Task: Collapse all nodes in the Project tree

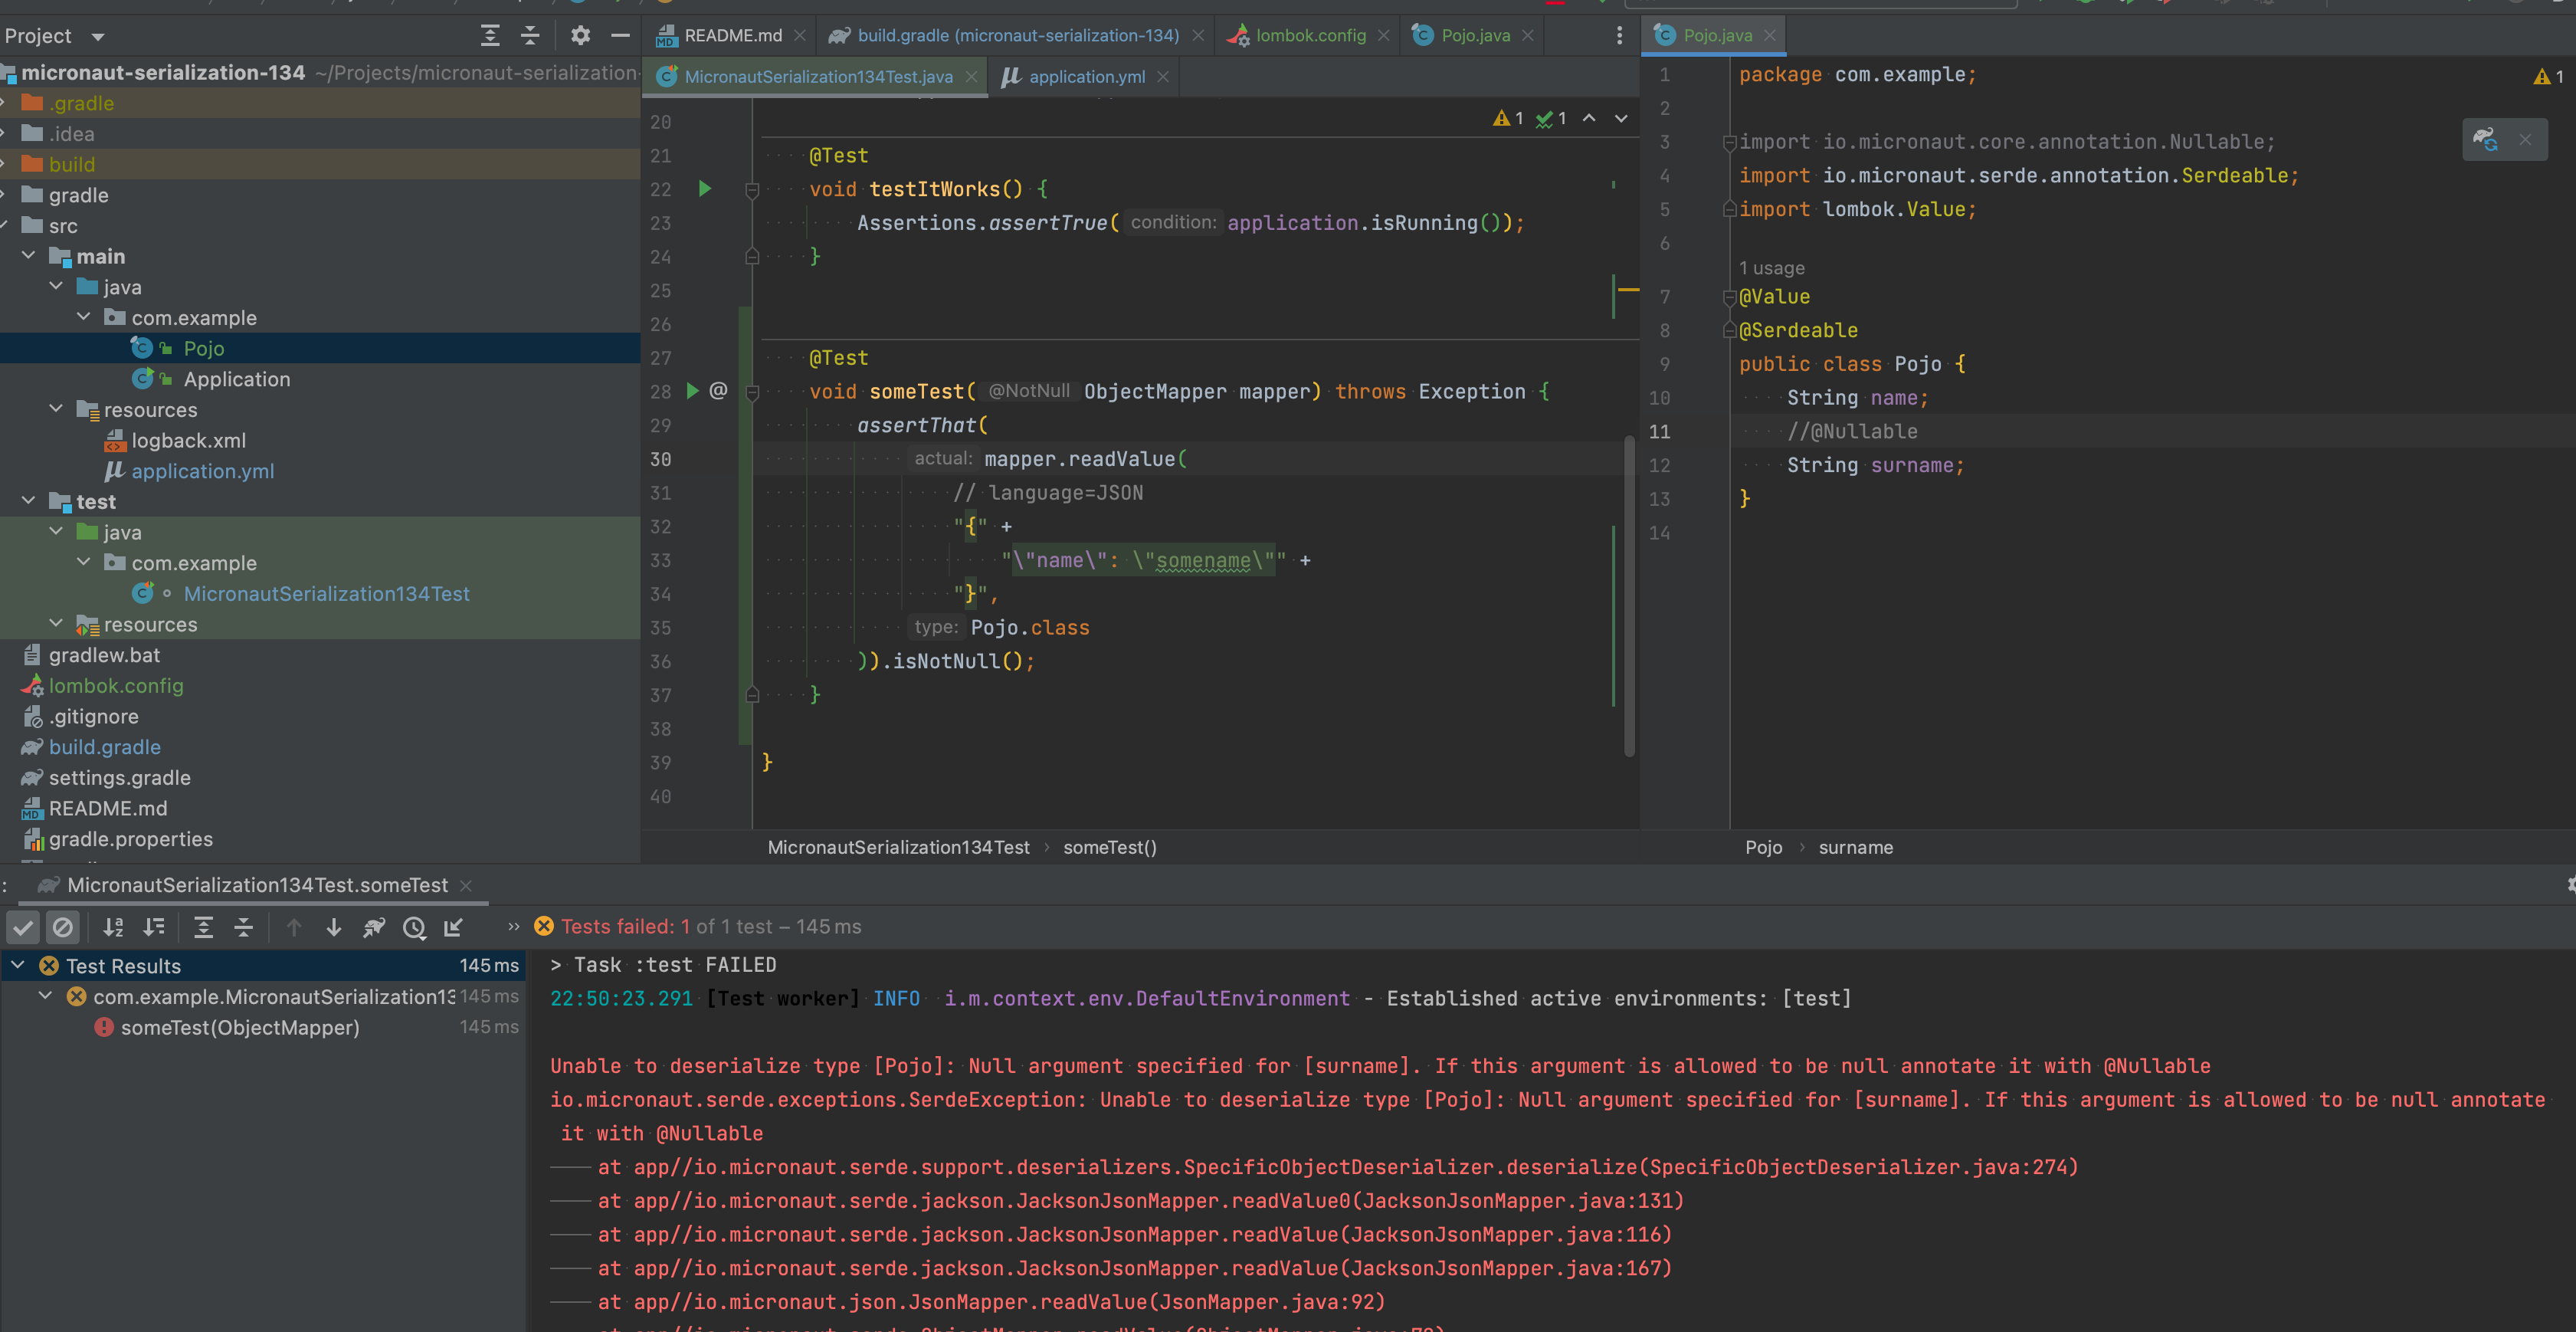Action: click(529, 35)
